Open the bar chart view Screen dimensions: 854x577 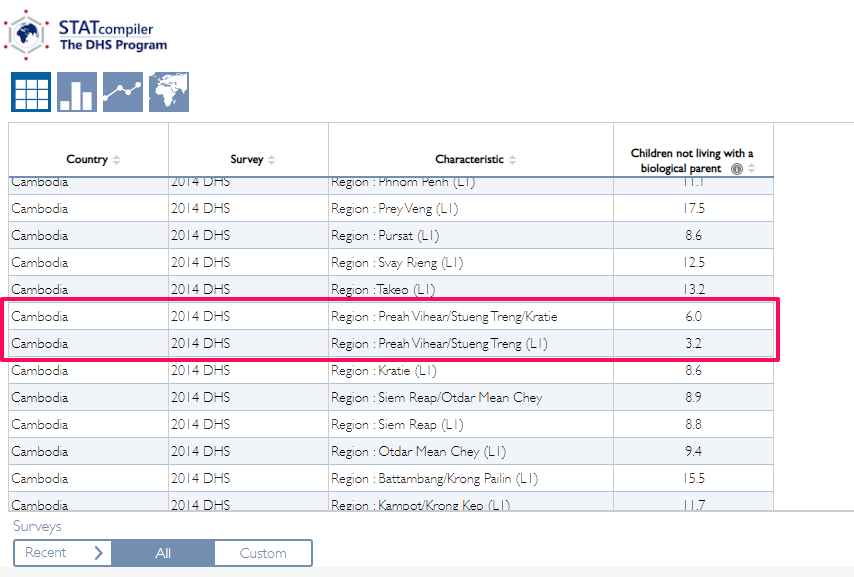77,92
